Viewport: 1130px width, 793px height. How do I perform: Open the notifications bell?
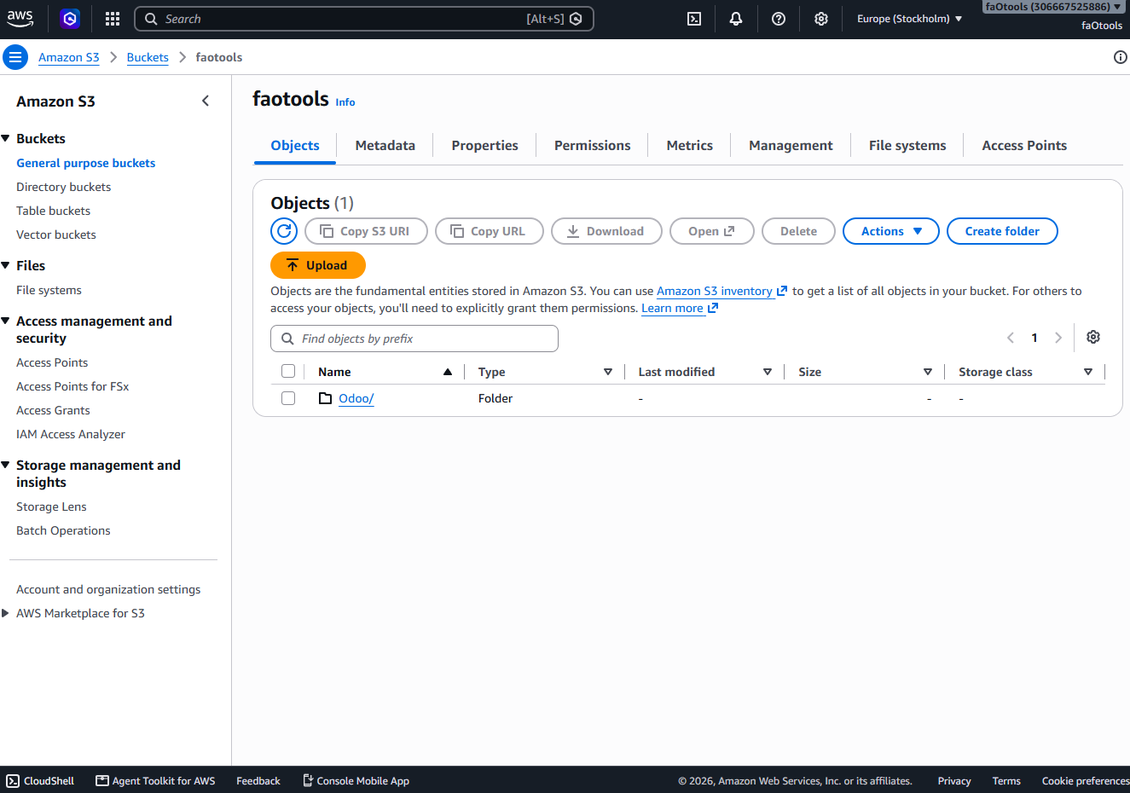pyautogui.click(x=736, y=19)
